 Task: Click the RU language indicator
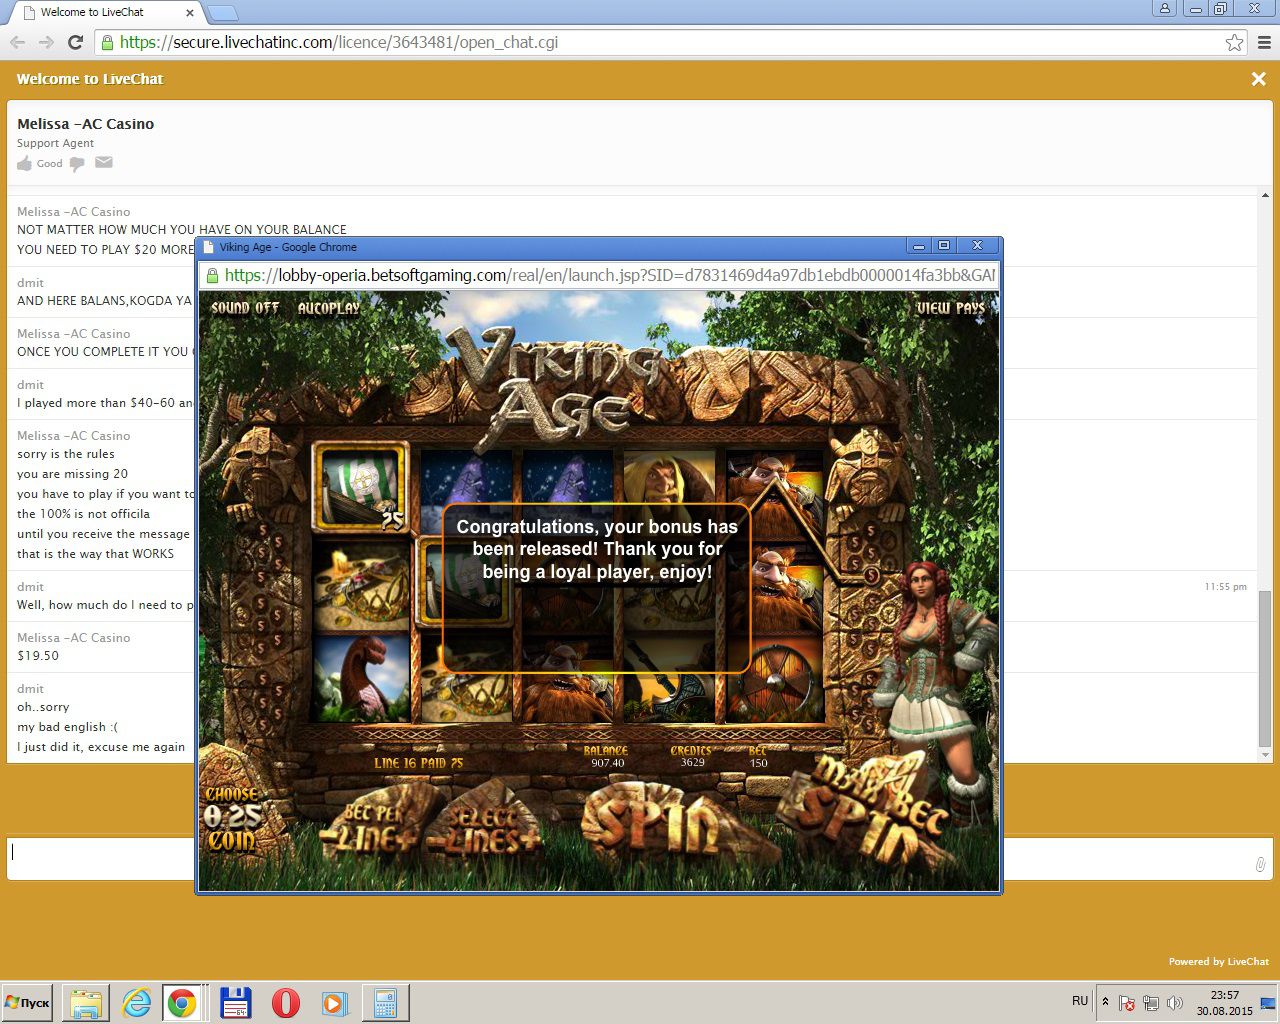pyautogui.click(x=1080, y=1001)
